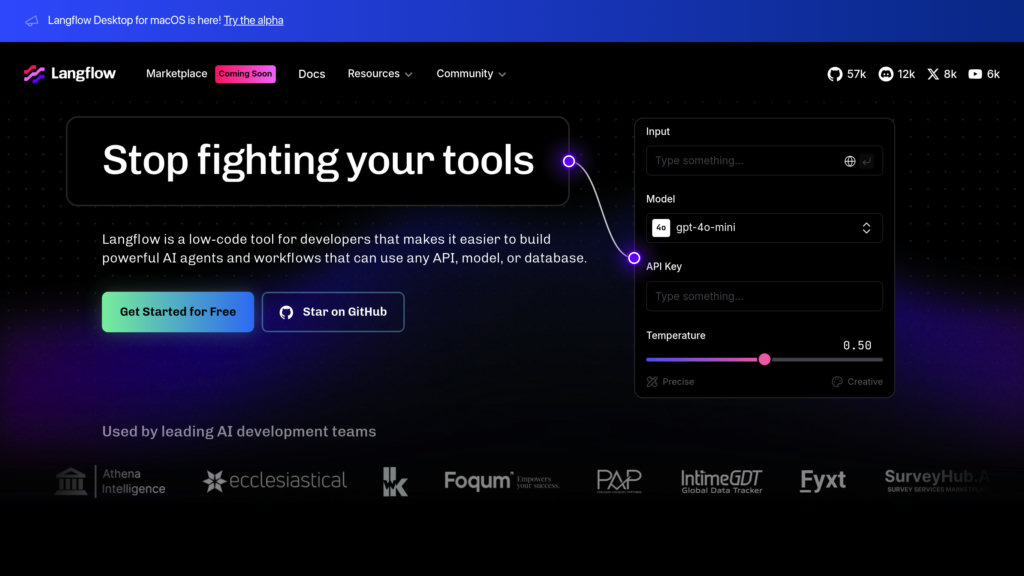The height and width of the screenshot is (576, 1024).
Task: Select the Creative temperature option
Action: [857, 382]
